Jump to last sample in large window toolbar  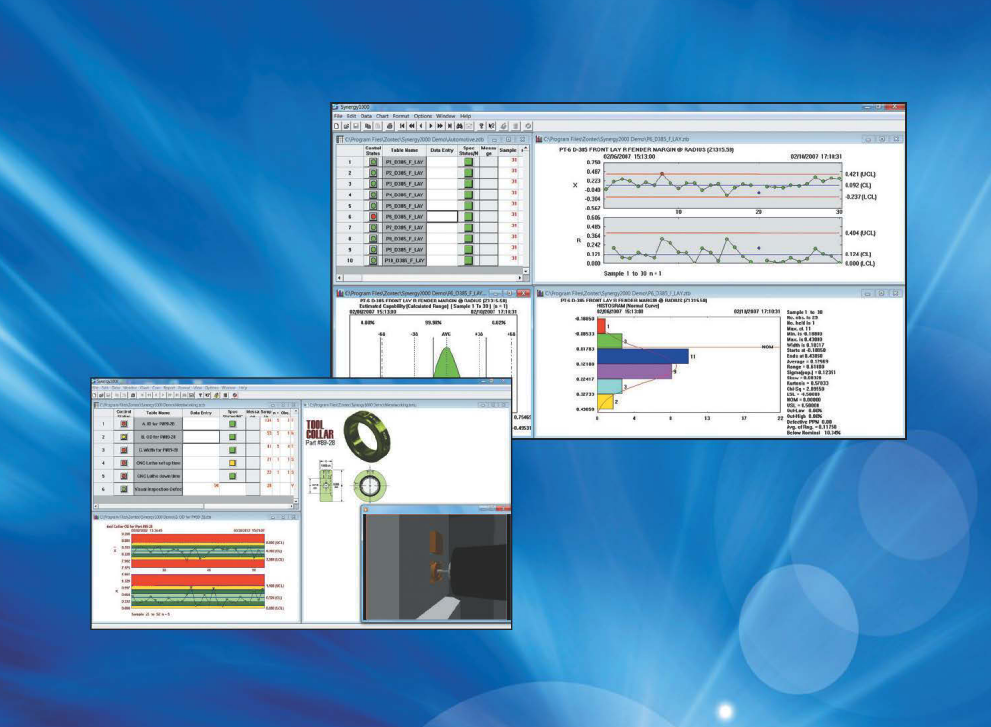click(449, 126)
